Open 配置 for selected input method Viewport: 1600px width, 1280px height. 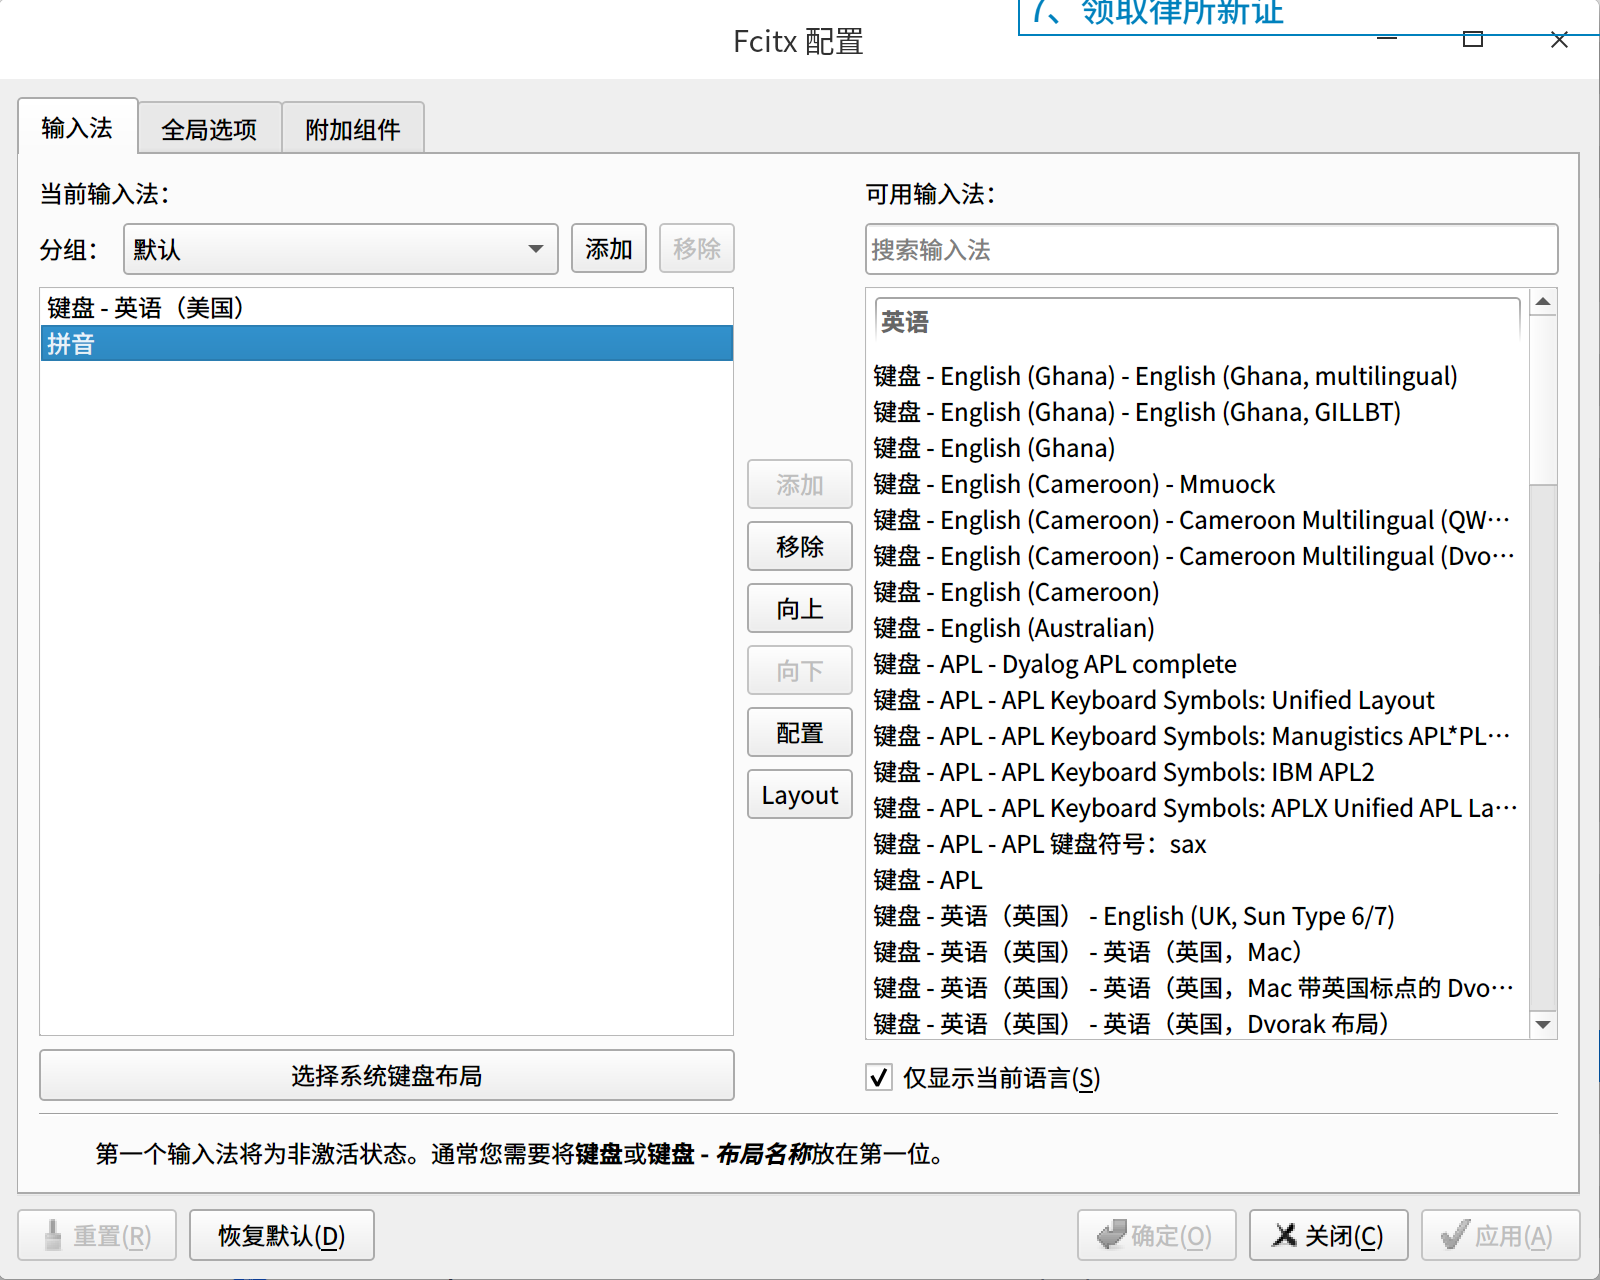click(800, 732)
